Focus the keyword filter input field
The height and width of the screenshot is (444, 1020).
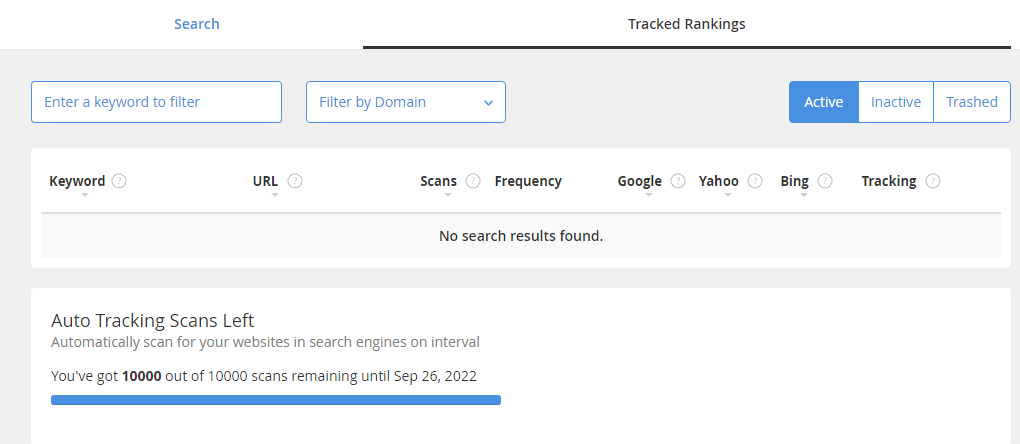pos(156,102)
